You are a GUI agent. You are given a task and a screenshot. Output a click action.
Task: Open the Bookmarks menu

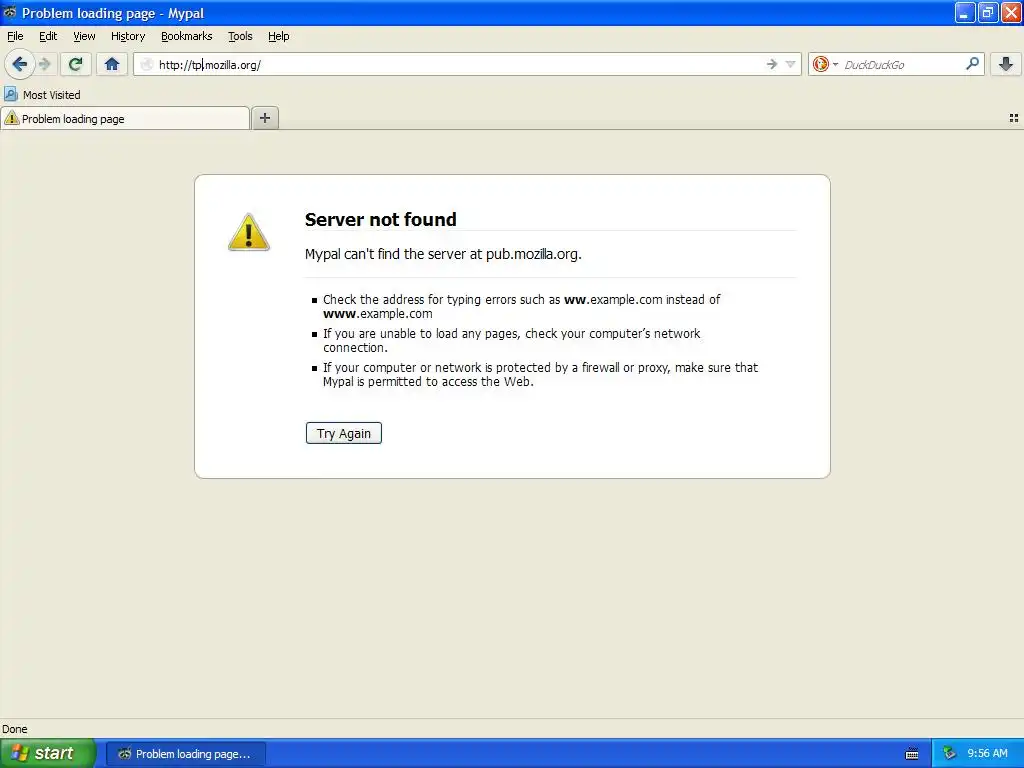pyautogui.click(x=187, y=36)
